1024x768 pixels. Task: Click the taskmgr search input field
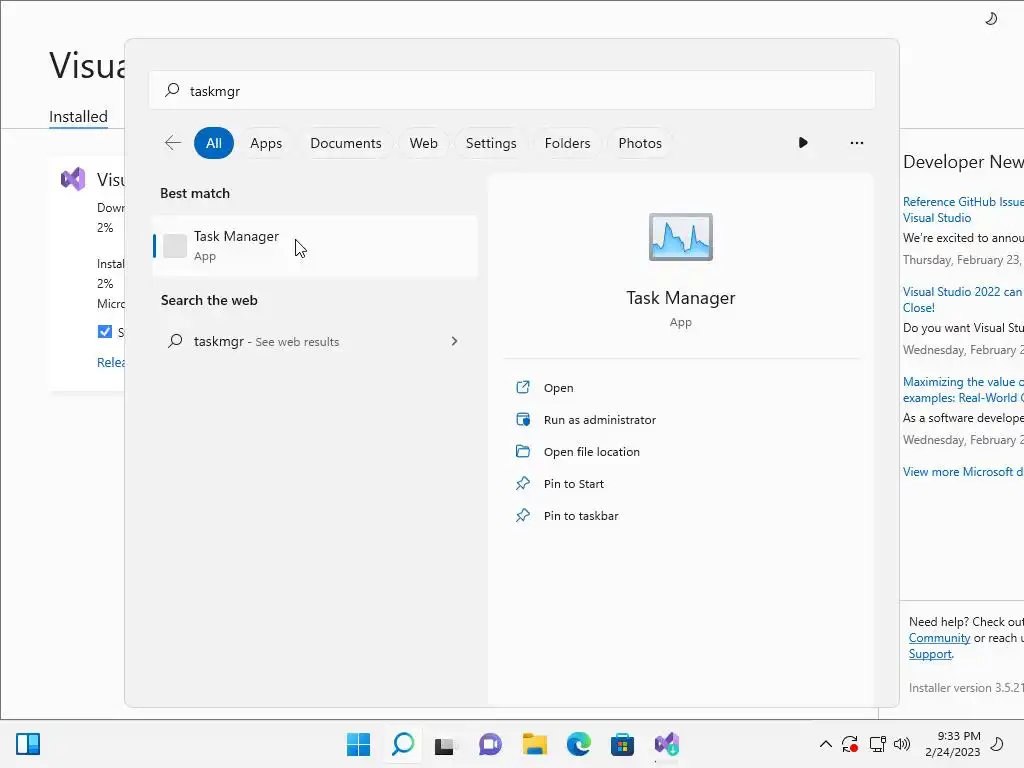512,91
